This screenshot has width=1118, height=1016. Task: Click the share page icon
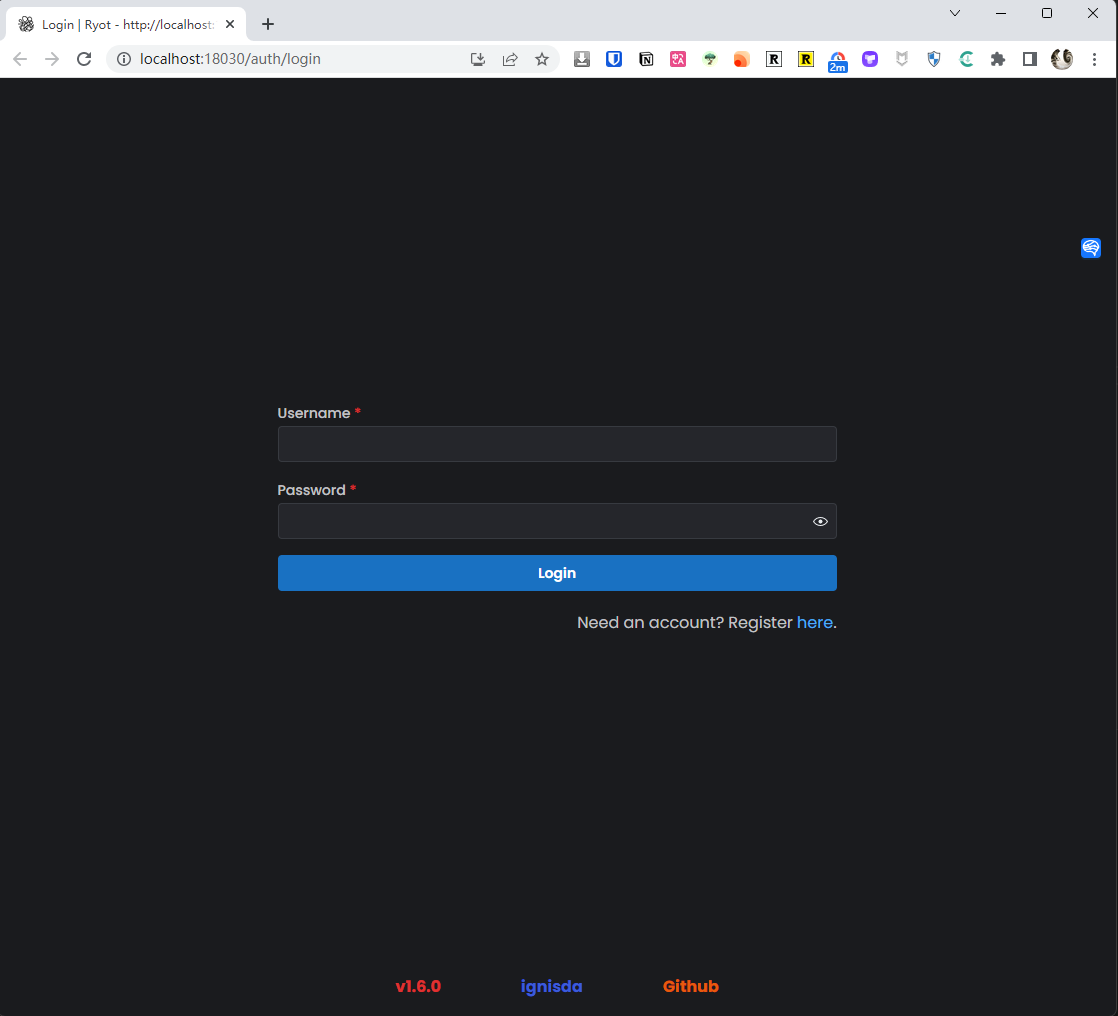(x=510, y=59)
